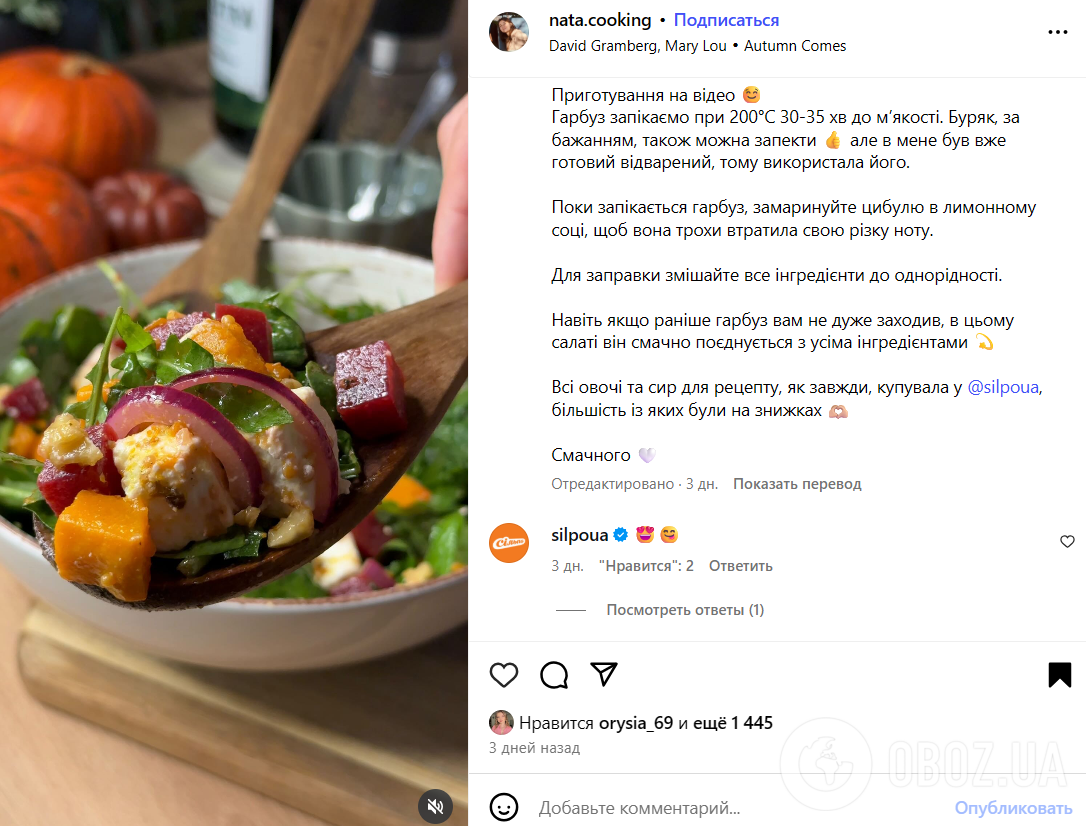Open comments via the speech bubble icon
1086x826 pixels.
pos(554,674)
